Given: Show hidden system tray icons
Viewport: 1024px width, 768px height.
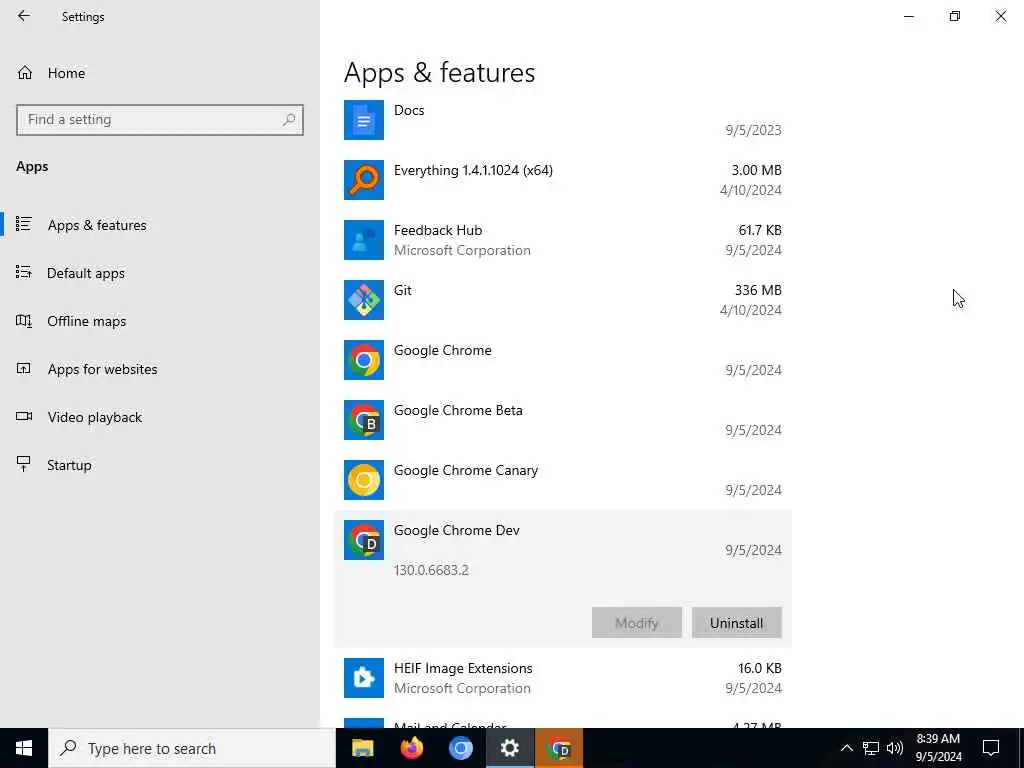Looking at the screenshot, I should tap(846, 748).
